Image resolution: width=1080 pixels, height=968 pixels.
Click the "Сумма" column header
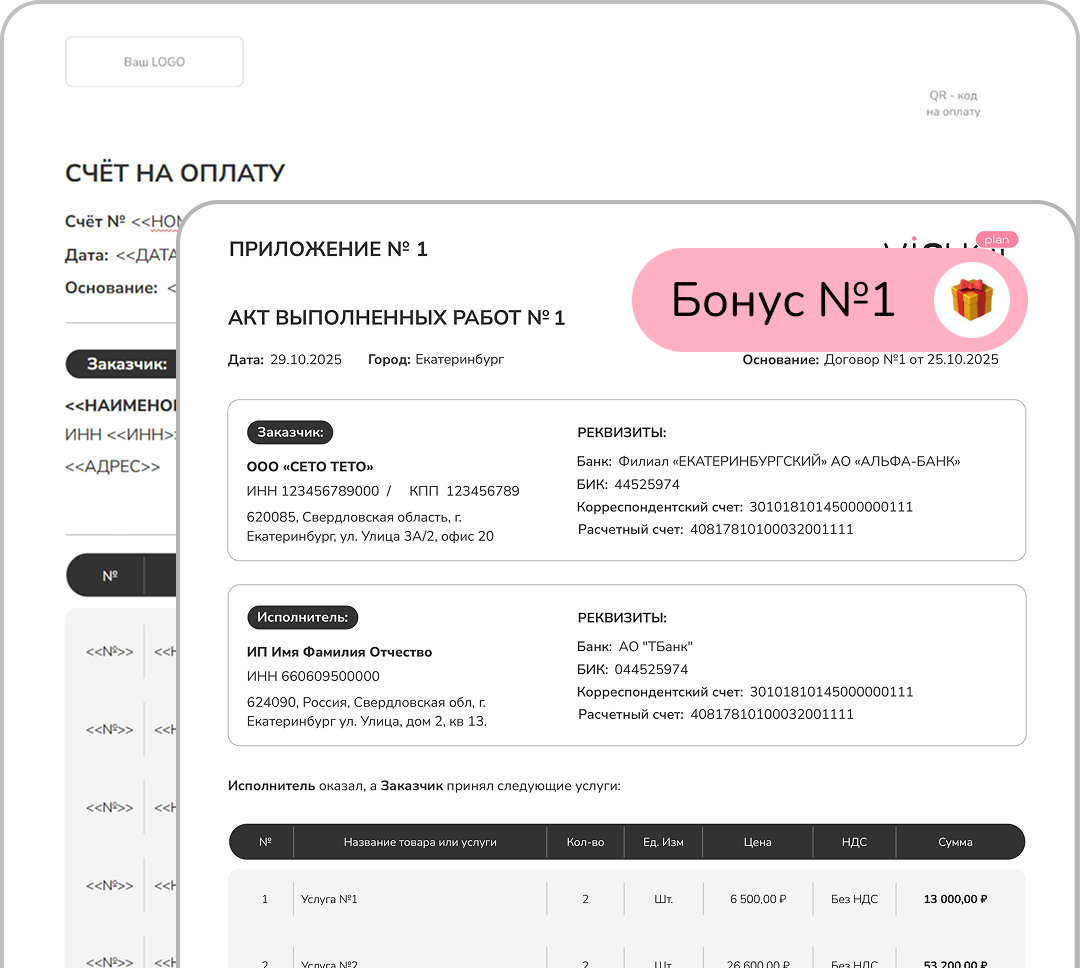pos(955,842)
